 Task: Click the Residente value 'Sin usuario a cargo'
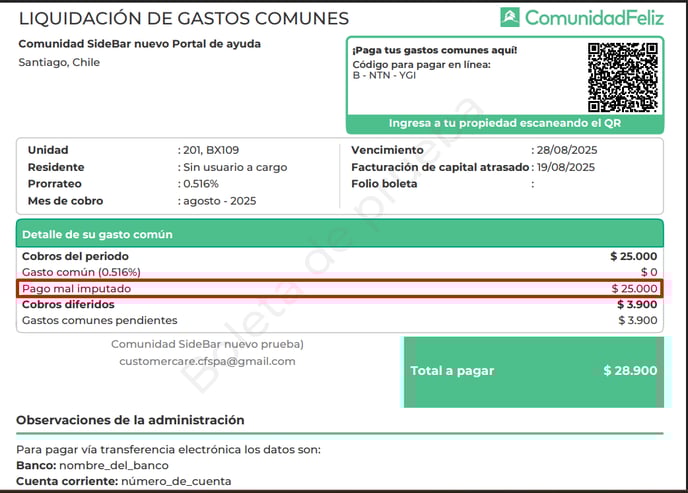coord(235,167)
